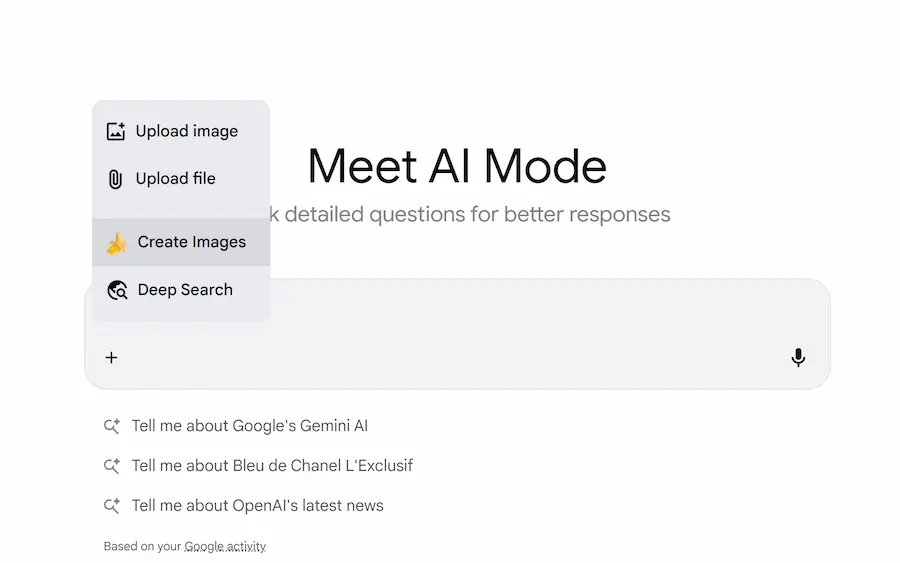Ask about Bleu de Chanel L'Exclusif
The image size is (900, 563).
pyautogui.click(x=272, y=466)
